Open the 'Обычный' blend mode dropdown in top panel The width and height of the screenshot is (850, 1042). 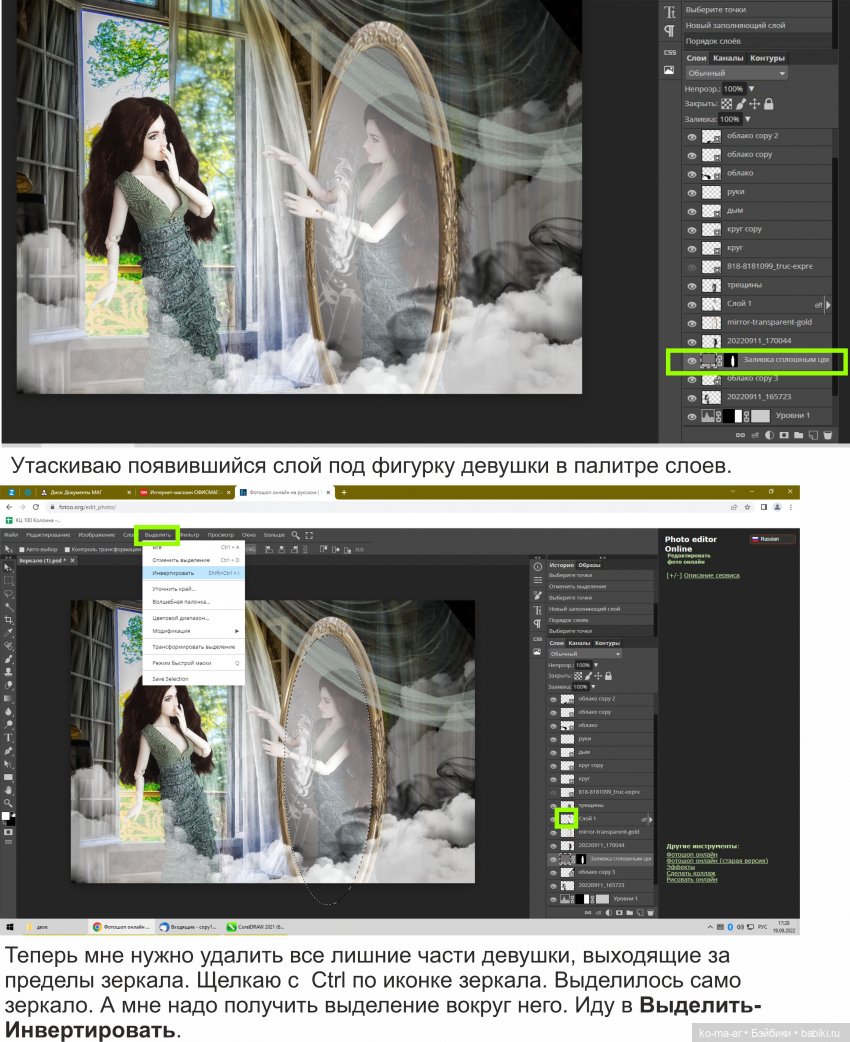click(736, 73)
